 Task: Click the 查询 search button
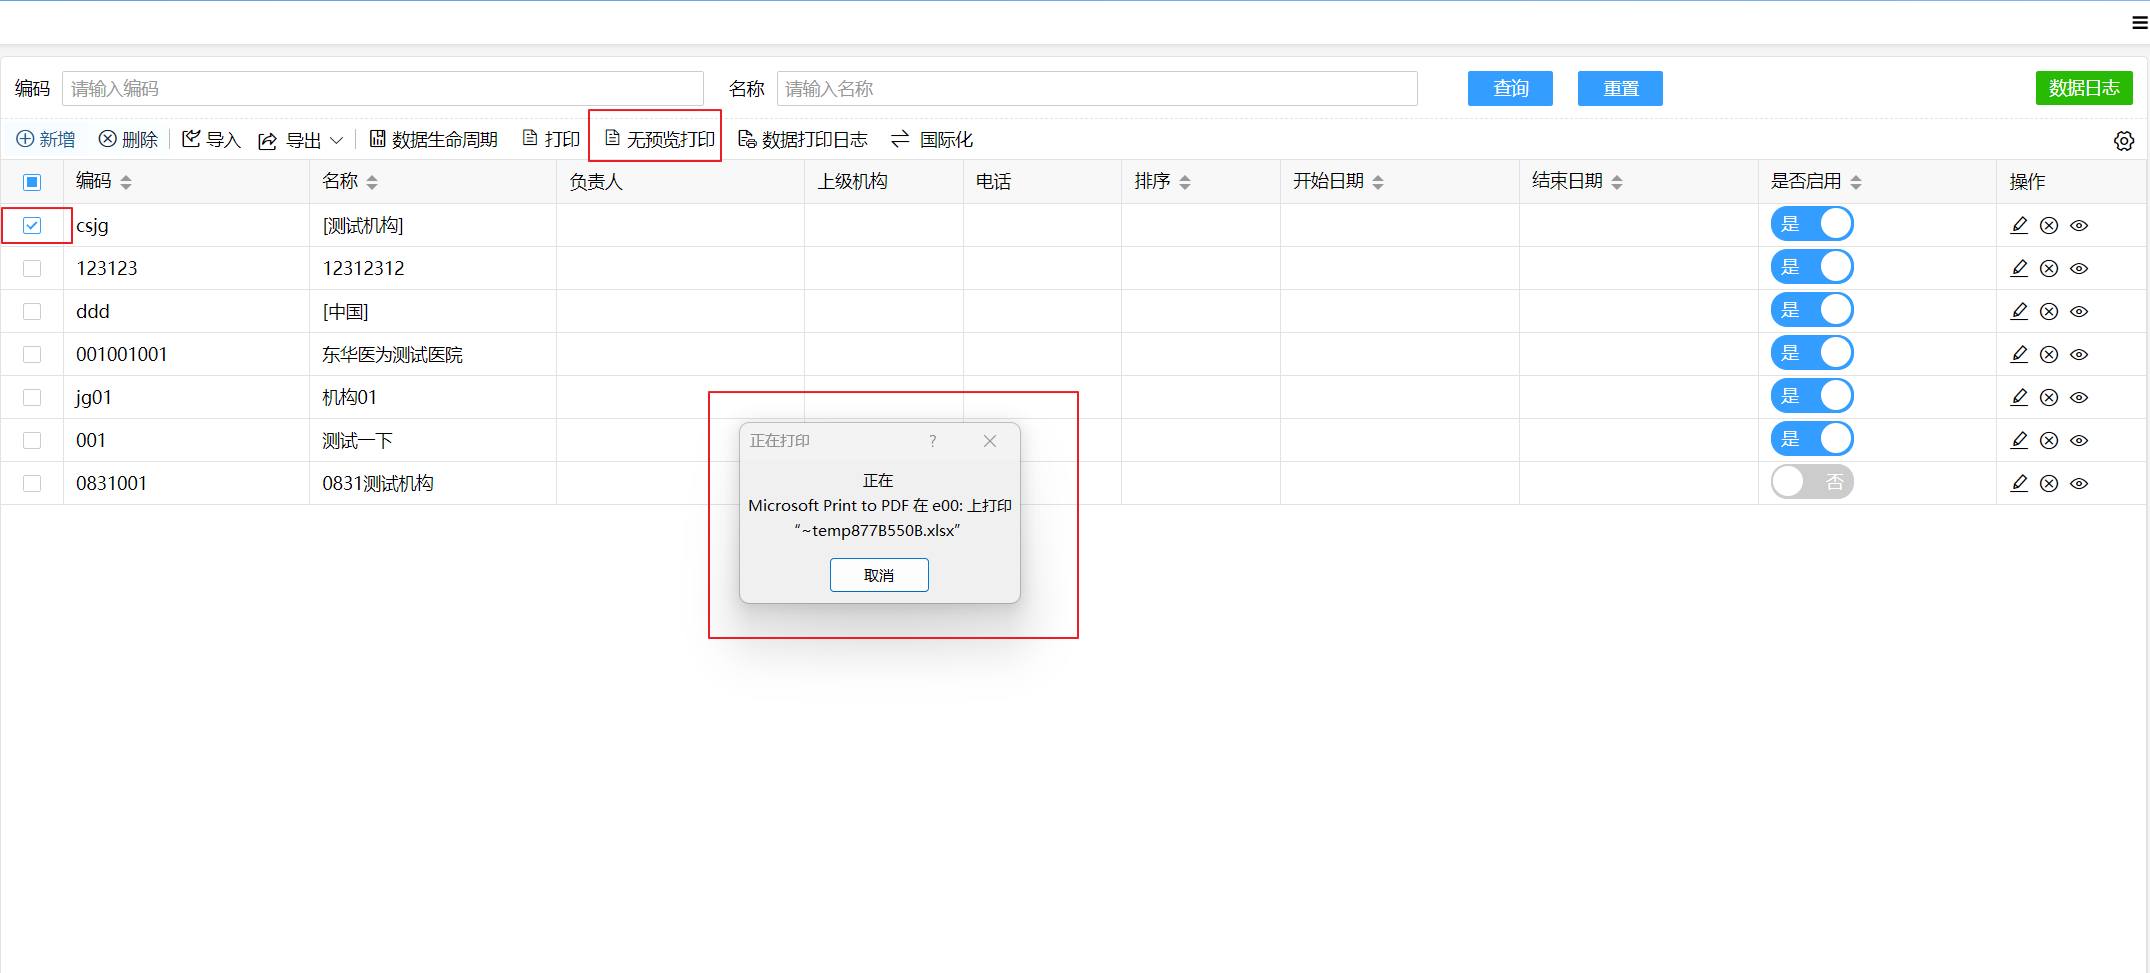1510,88
